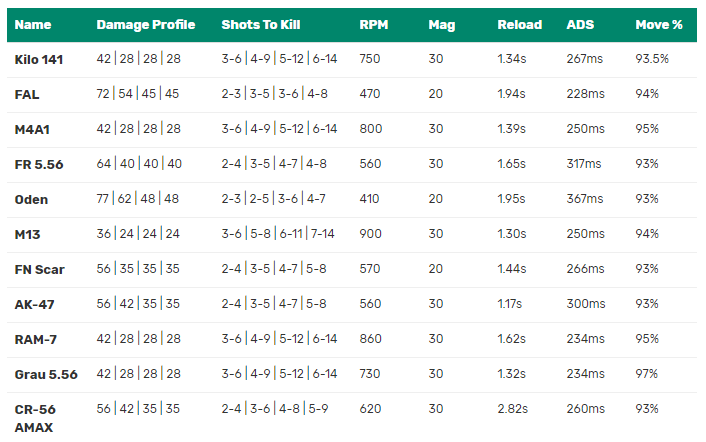Select the Kilo 141 weapon name
Screen dimensions: 706x442
[x=39, y=59]
